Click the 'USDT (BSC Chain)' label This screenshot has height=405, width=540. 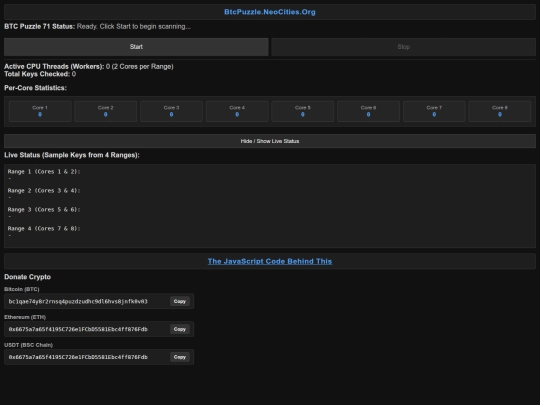[x=28, y=345]
